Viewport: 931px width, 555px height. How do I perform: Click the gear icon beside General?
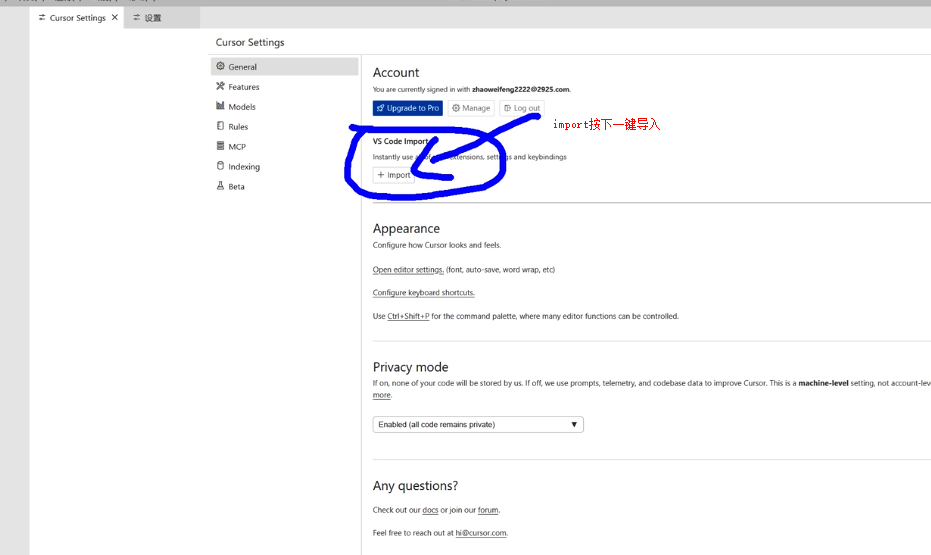pos(220,66)
